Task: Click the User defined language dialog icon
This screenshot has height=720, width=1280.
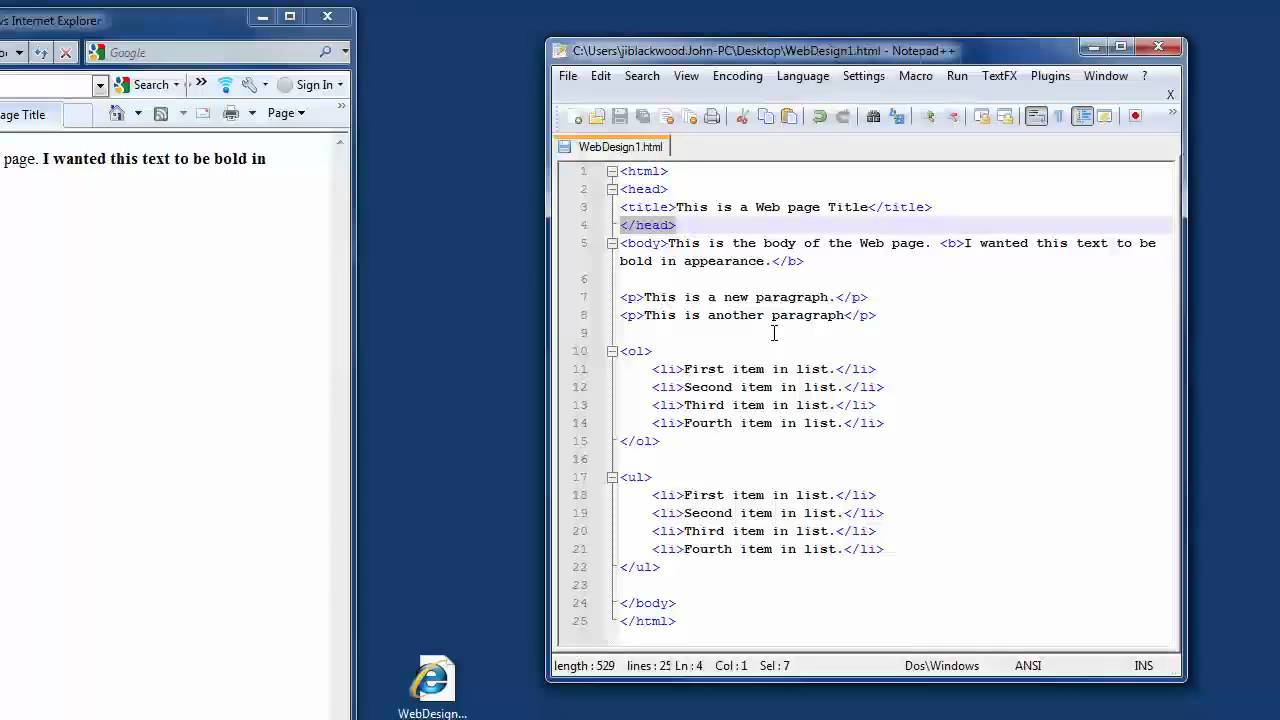Action: click(1105, 116)
